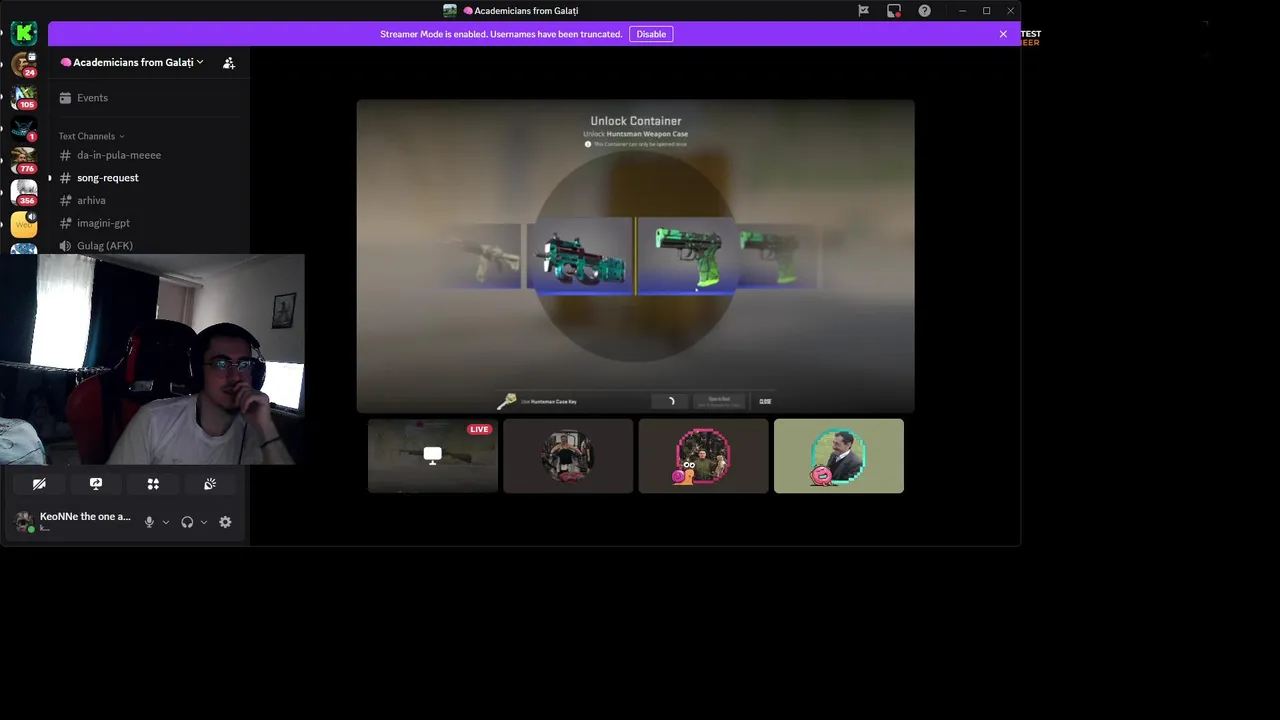Click Disable streamer mode button
This screenshot has height=720, width=1280.
[x=651, y=34]
